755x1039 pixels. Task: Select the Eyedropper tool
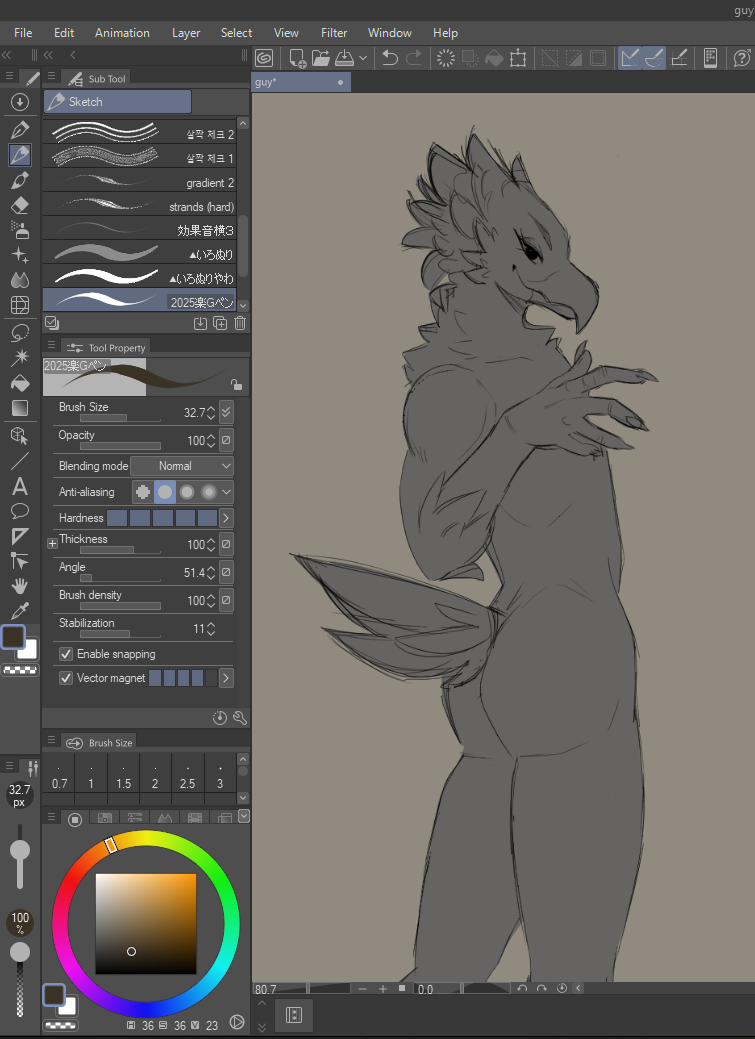point(20,611)
